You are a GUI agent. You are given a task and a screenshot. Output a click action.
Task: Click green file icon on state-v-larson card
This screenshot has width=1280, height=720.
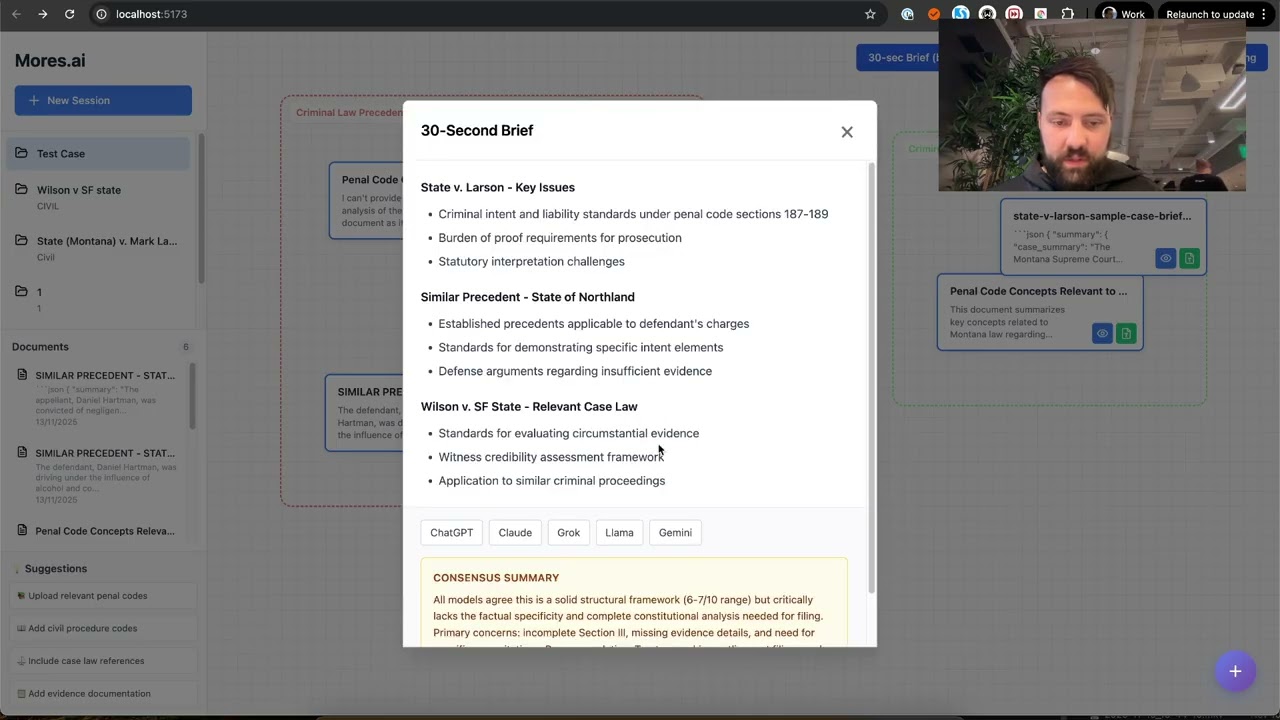[1189, 258]
